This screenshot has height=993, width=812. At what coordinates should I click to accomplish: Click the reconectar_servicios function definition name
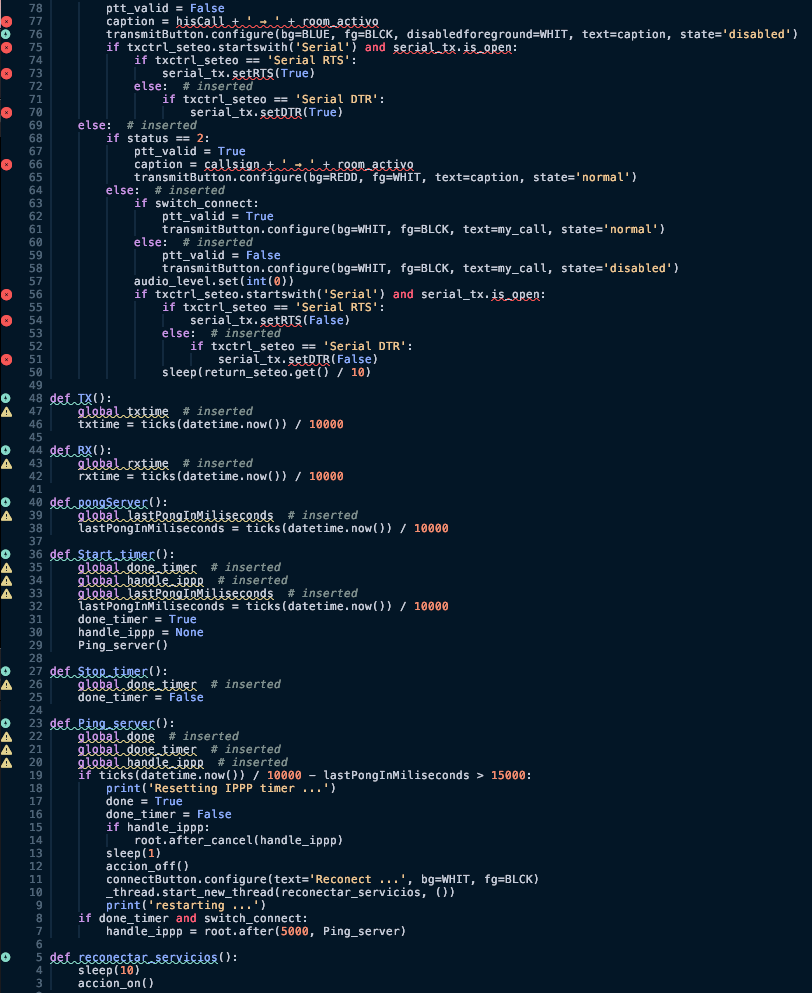coord(148,958)
